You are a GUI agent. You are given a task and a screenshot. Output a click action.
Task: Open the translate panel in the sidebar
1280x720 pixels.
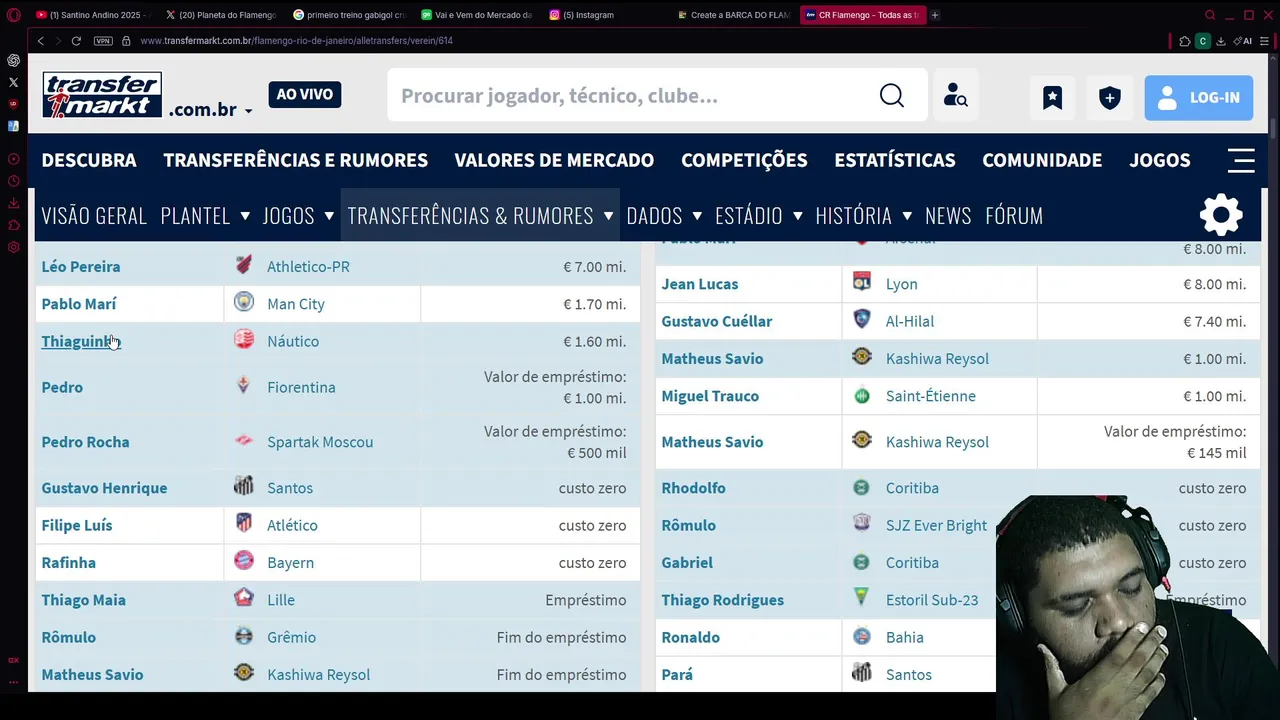[x=13, y=126]
